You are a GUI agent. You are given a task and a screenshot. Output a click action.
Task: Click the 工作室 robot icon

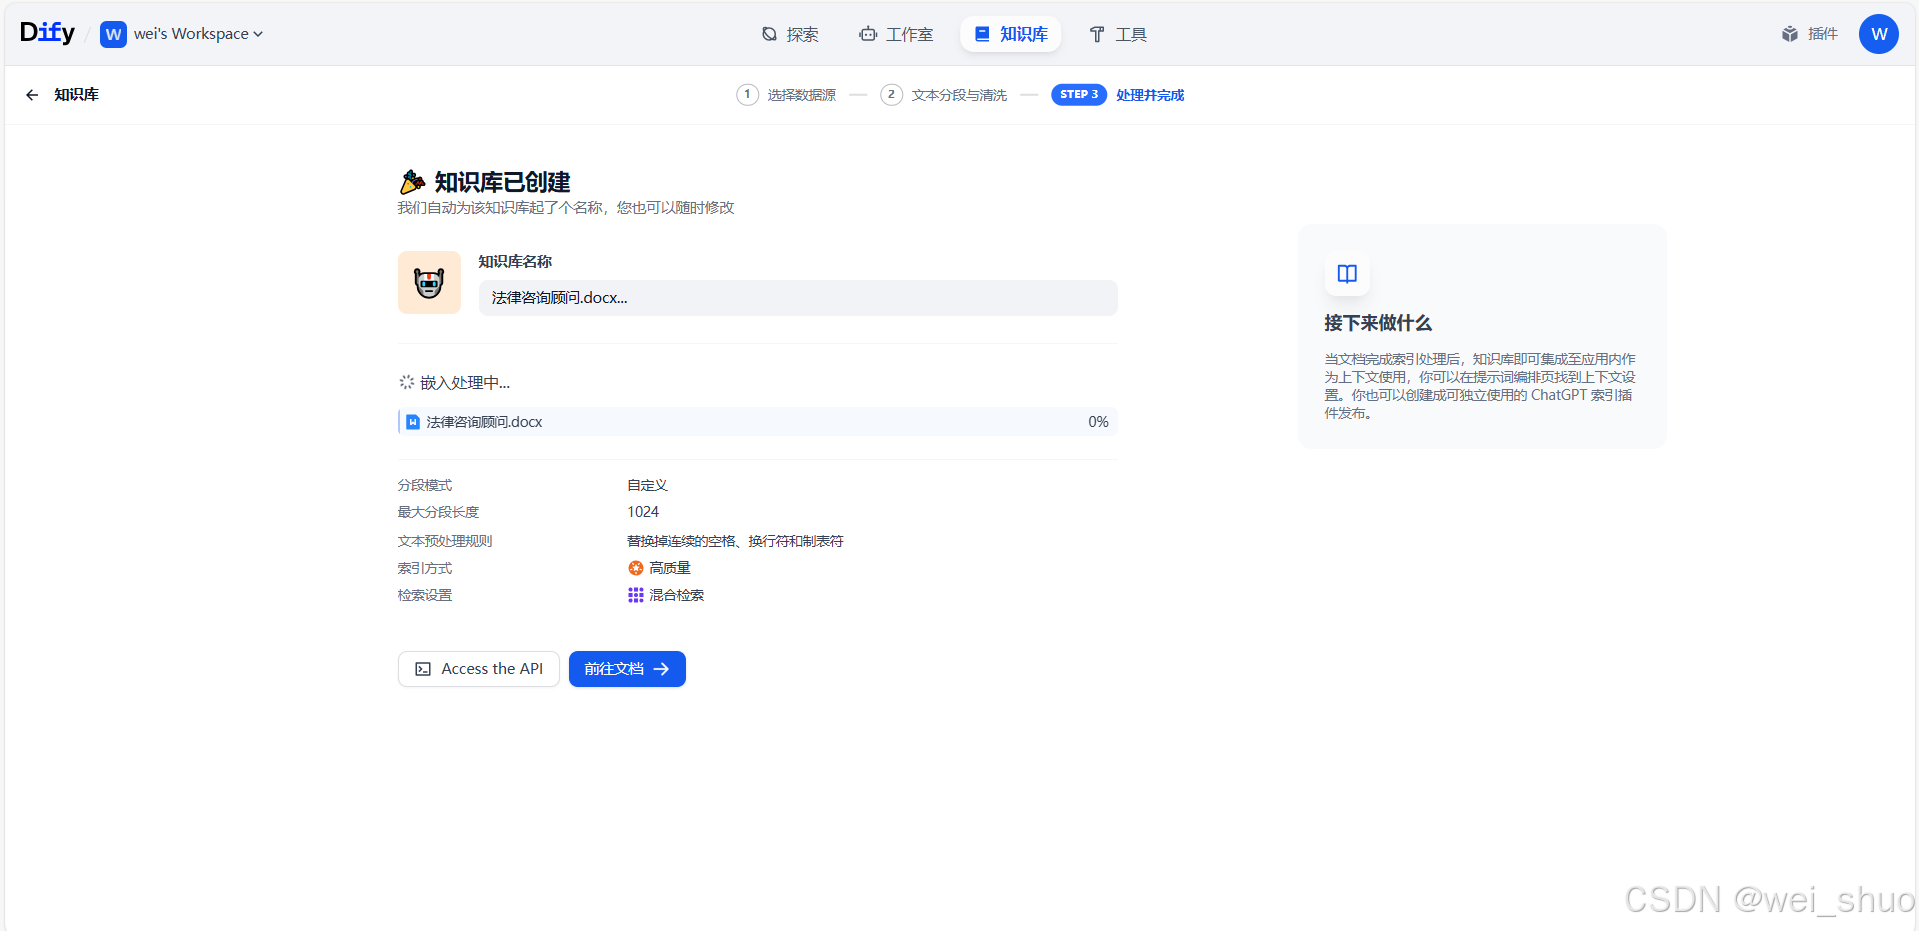click(867, 33)
